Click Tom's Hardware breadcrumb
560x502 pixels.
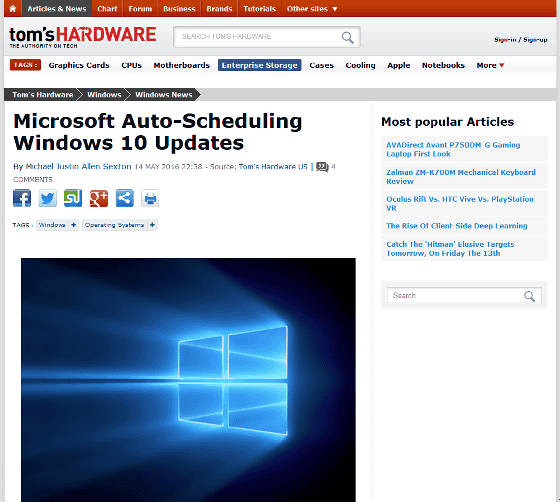[42, 95]
